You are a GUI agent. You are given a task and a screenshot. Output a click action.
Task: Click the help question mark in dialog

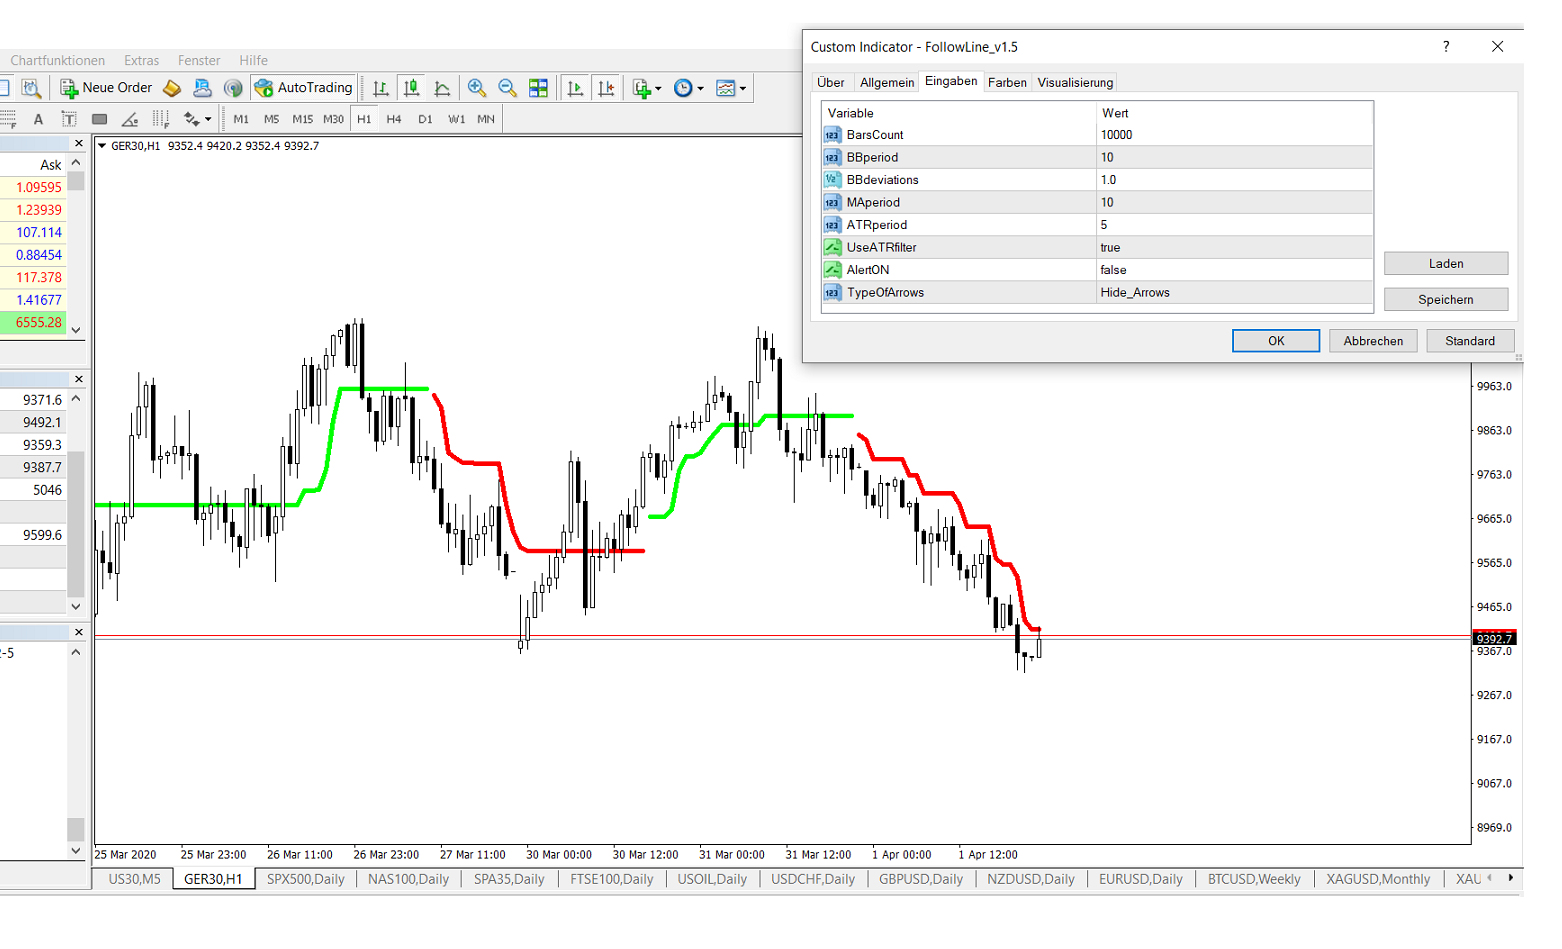coord(1446,47)
